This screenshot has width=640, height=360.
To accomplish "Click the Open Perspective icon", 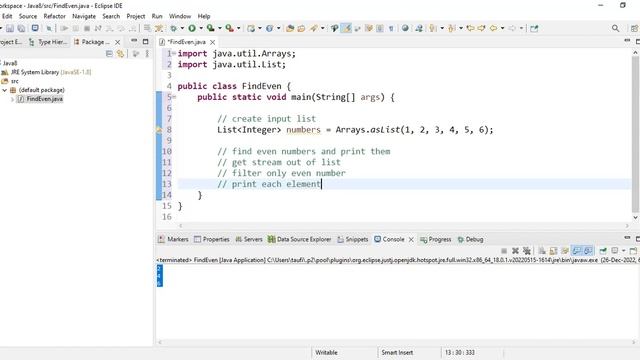I will [x=634, y=28].
